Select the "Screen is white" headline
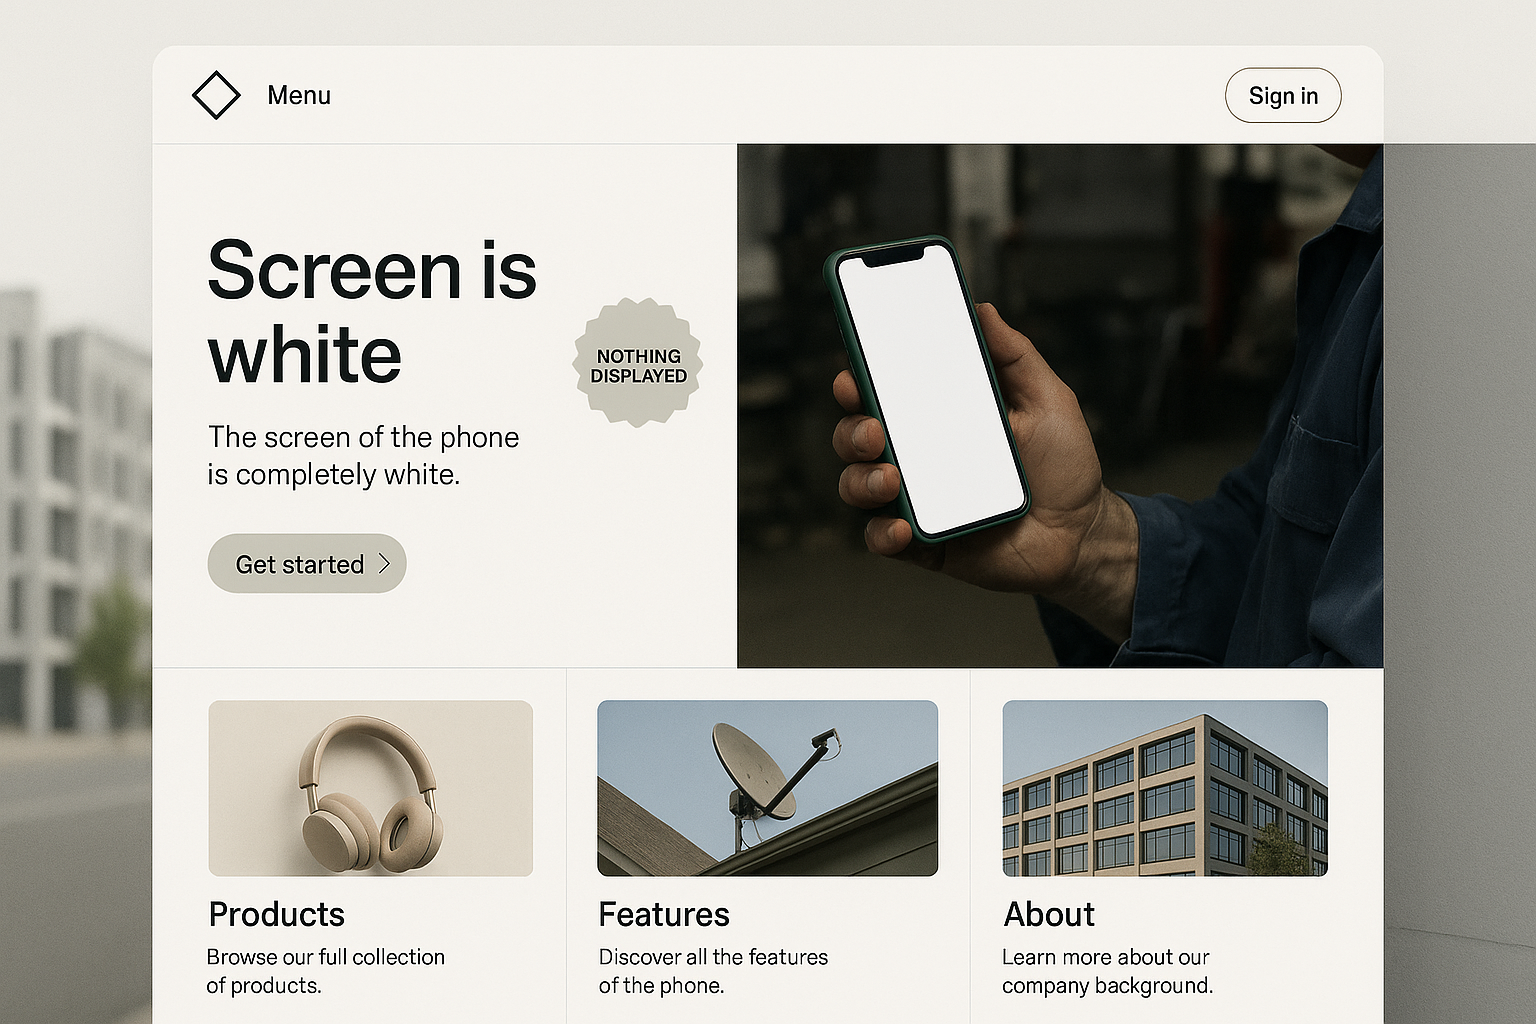The height and width of the screenshot is (1024, 1536). [371, 311]
